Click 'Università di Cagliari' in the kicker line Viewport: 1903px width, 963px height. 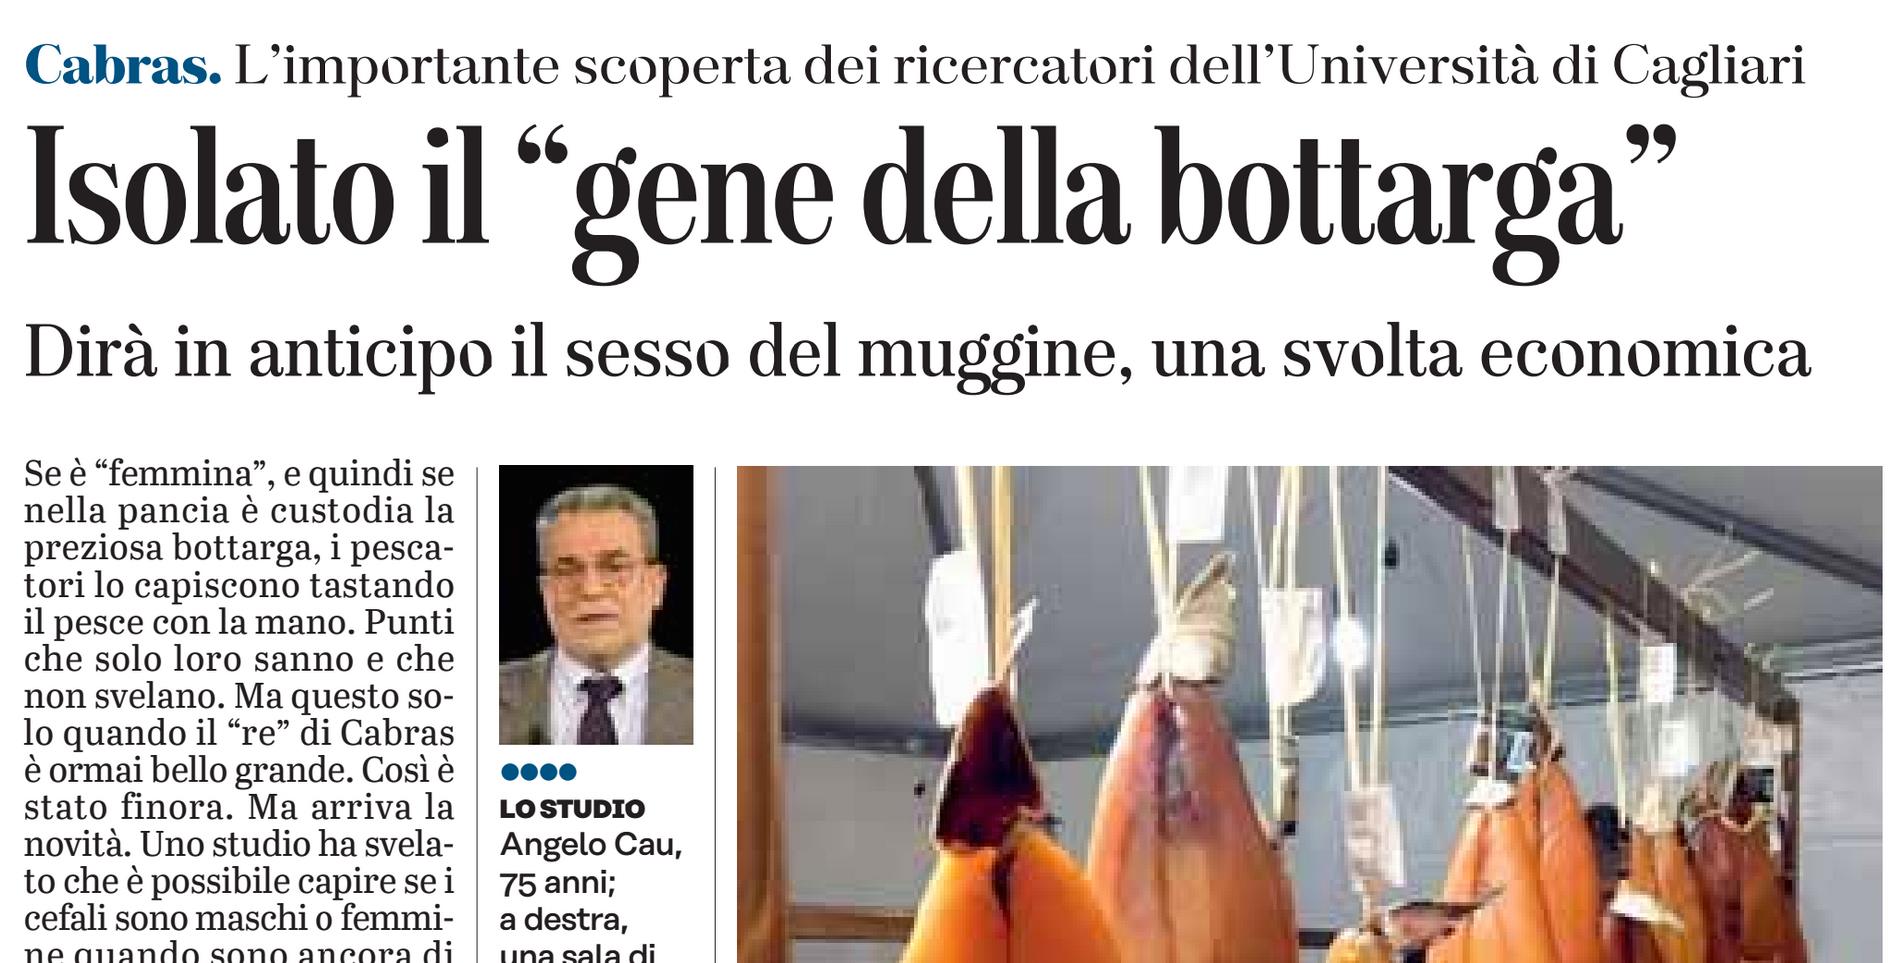[1541, 66]
